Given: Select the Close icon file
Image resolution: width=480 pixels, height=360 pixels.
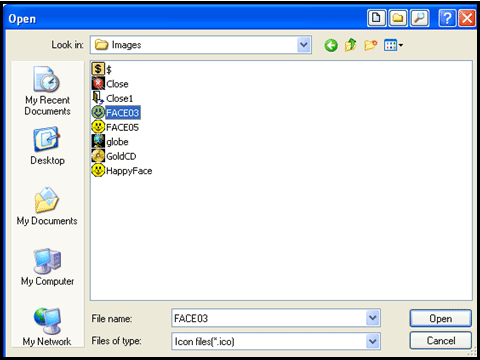Looking at the screenshot, I should point(110,84).
